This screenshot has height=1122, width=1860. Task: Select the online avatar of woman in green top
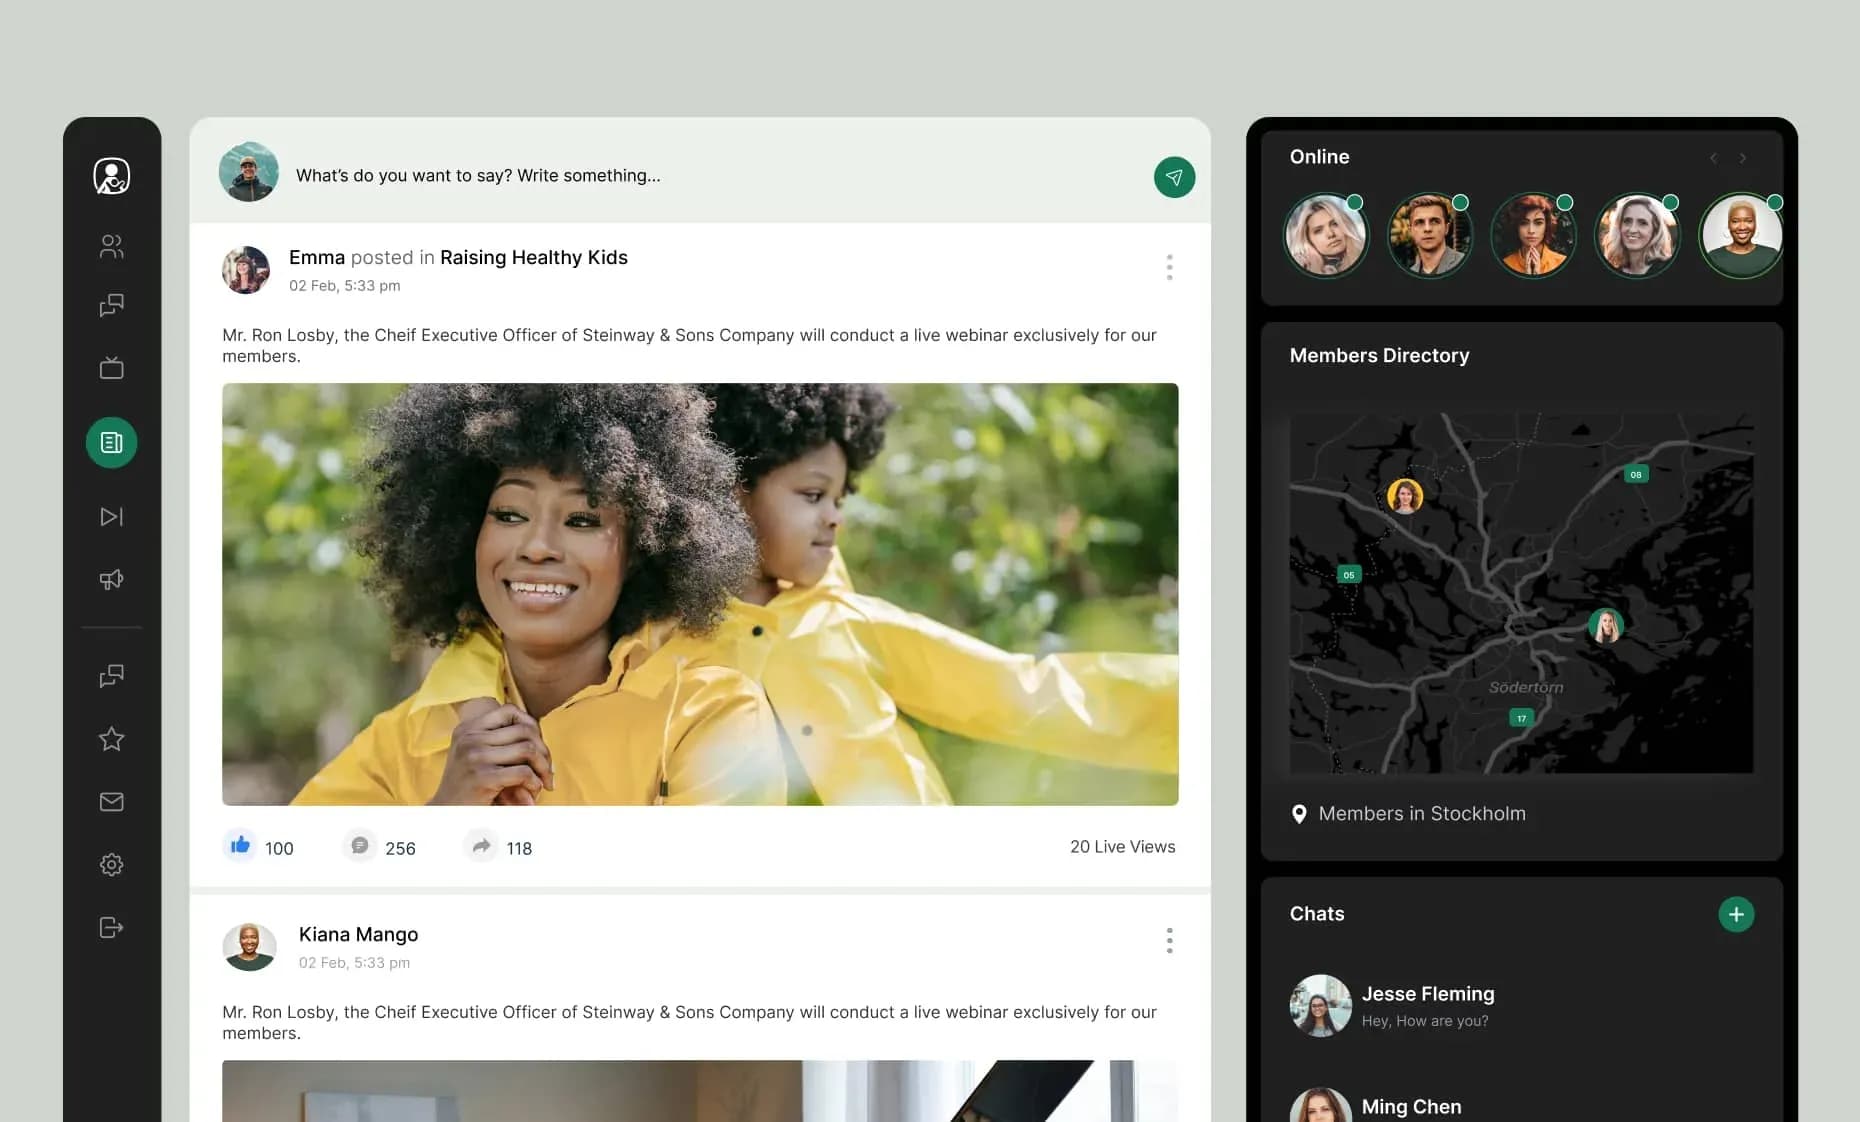(x=1741, y=236)
